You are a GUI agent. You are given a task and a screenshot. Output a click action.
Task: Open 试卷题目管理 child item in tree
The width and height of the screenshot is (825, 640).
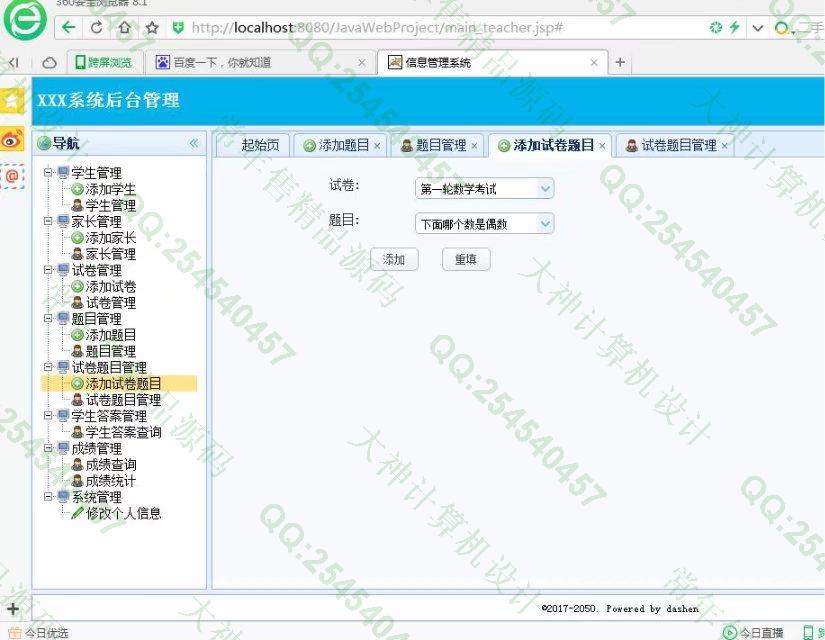(x=123, y=400)
